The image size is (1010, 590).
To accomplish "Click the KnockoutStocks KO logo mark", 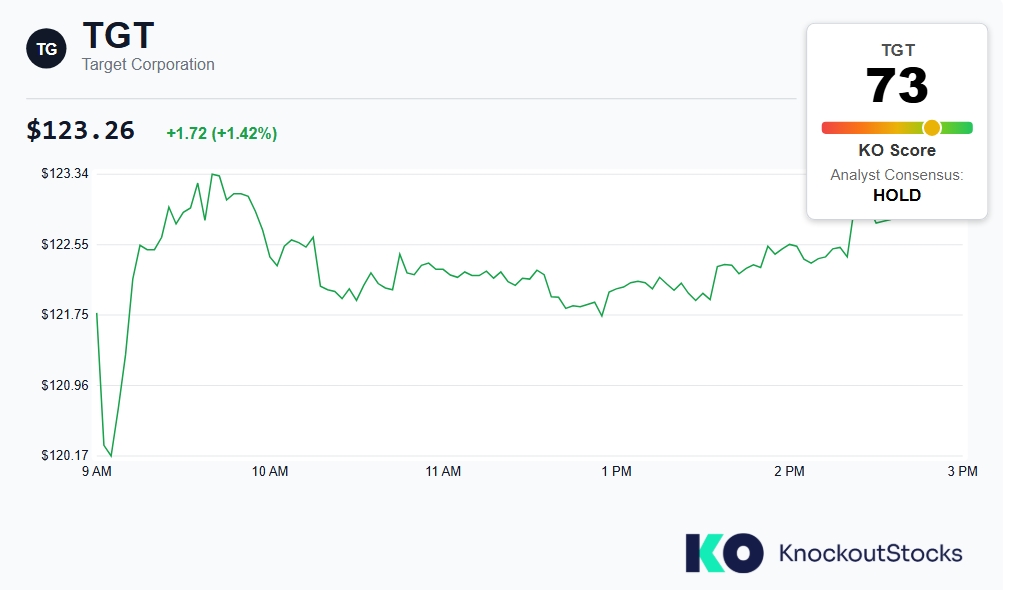I will [725, 553].
